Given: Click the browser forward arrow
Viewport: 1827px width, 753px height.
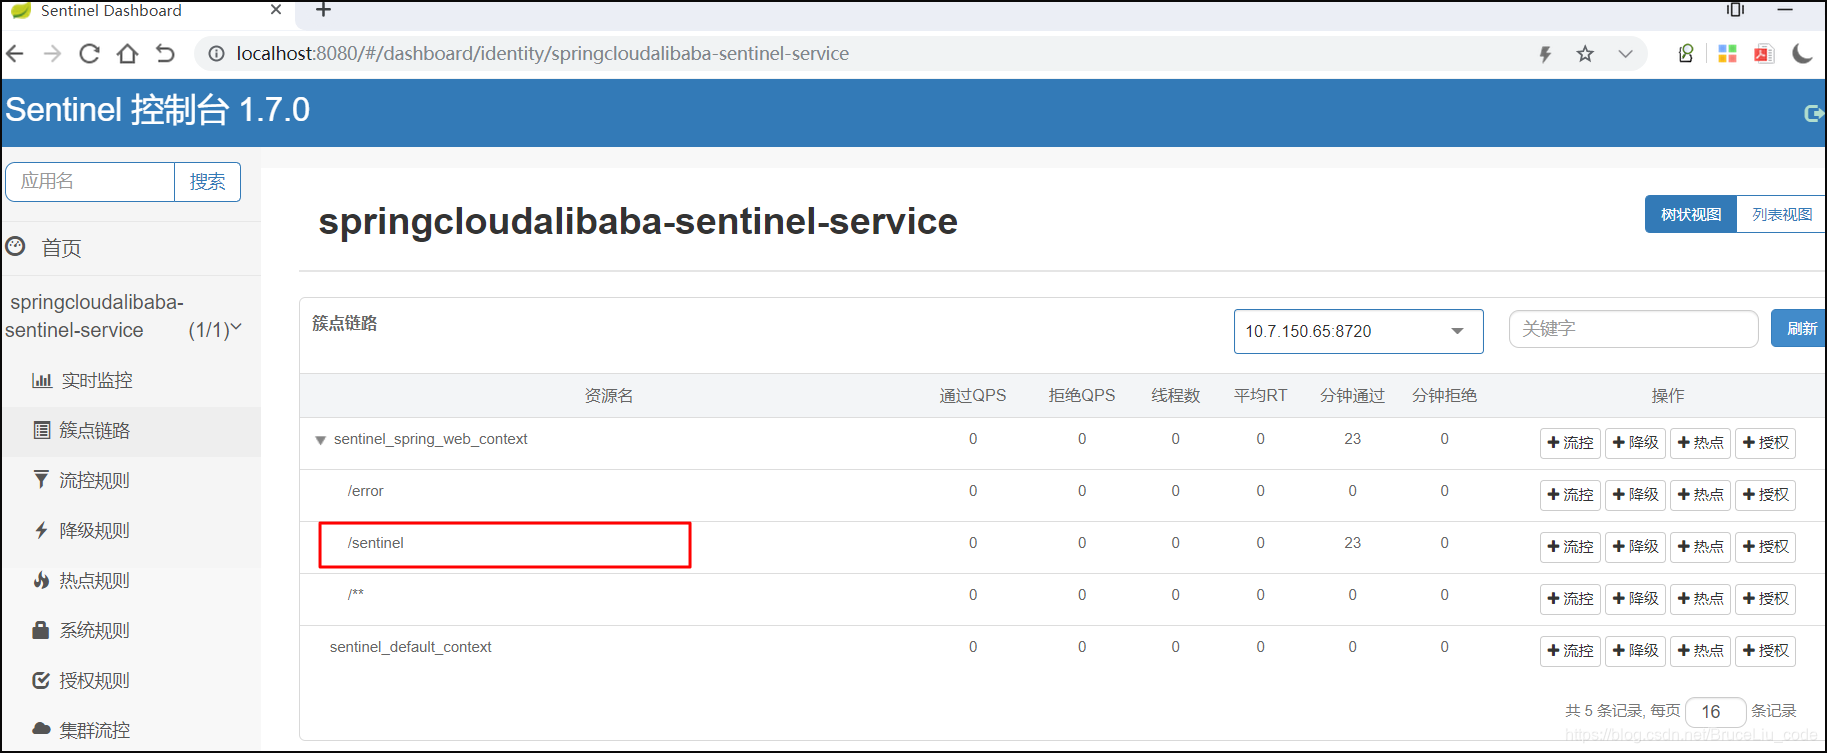Looking at the screenshot, I should pyautogui.click(x=53, y=54).
